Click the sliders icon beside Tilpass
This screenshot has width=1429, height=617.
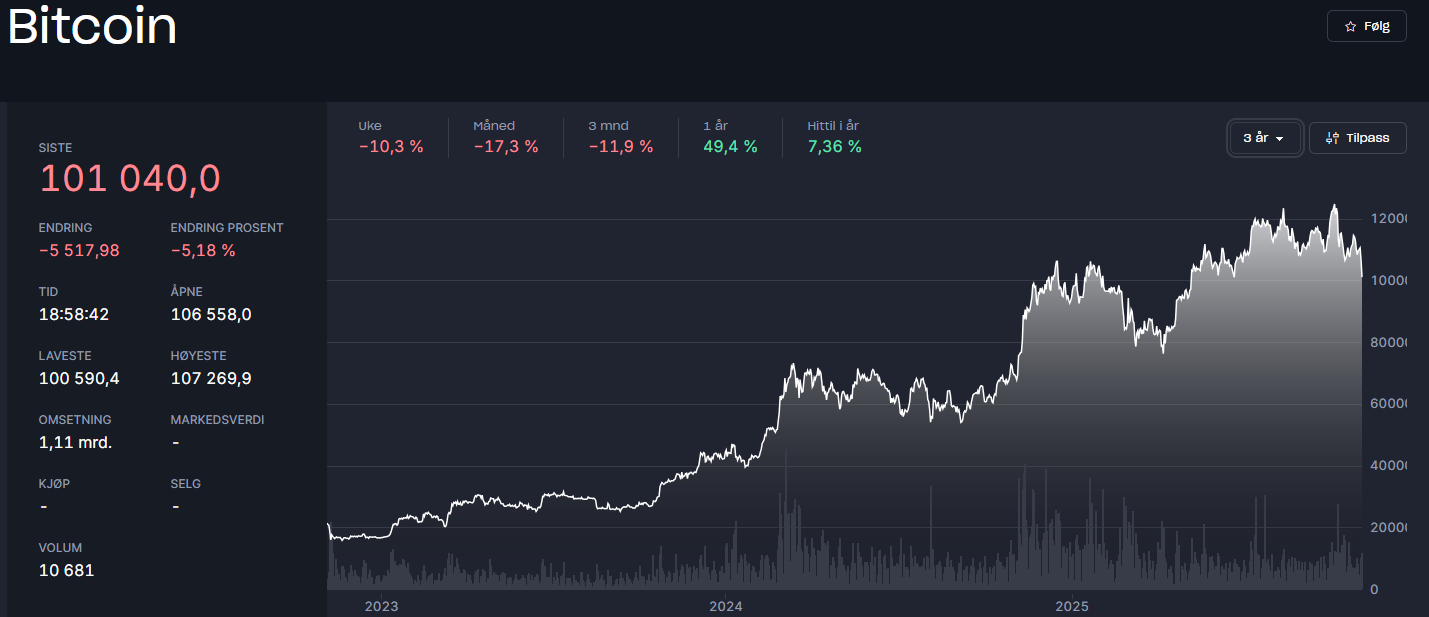(1331, 138)
